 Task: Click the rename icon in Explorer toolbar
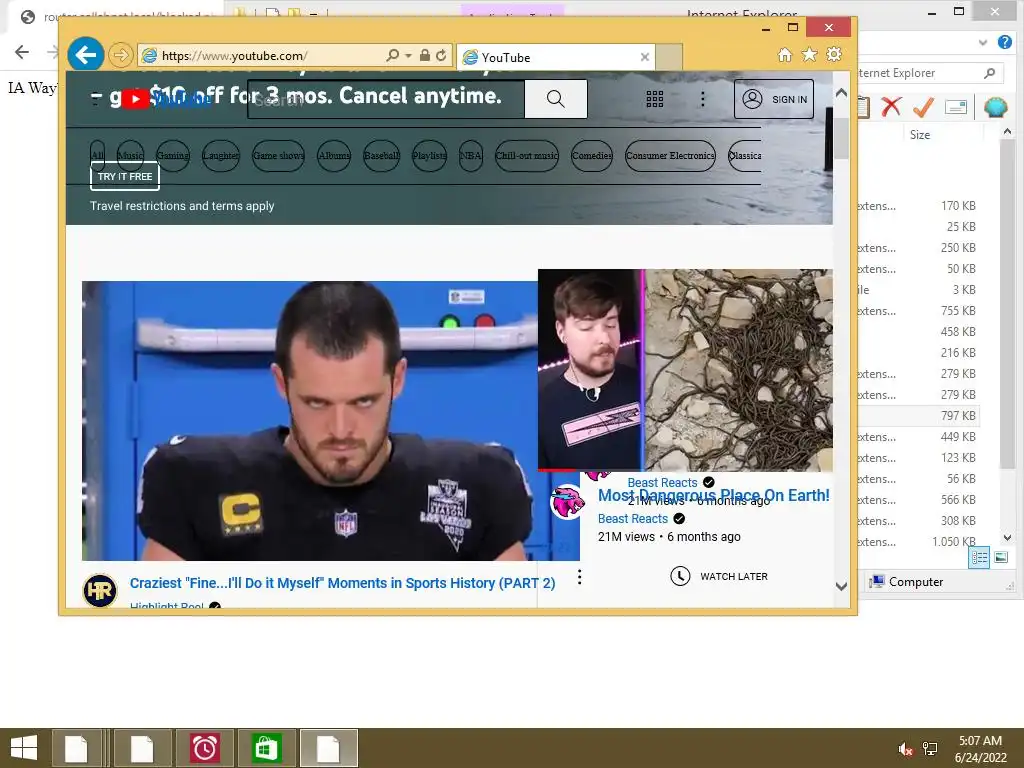[x=955, y=106]
